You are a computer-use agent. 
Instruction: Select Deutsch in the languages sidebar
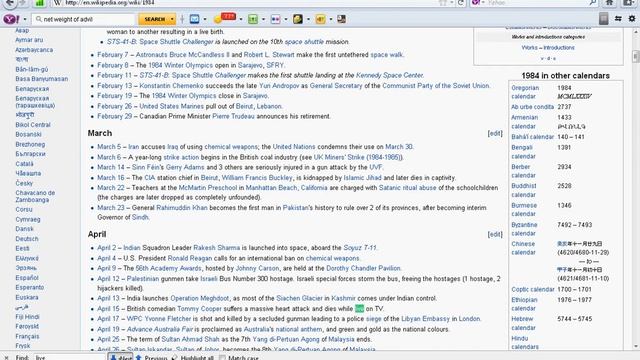click(x=27, y=239)
